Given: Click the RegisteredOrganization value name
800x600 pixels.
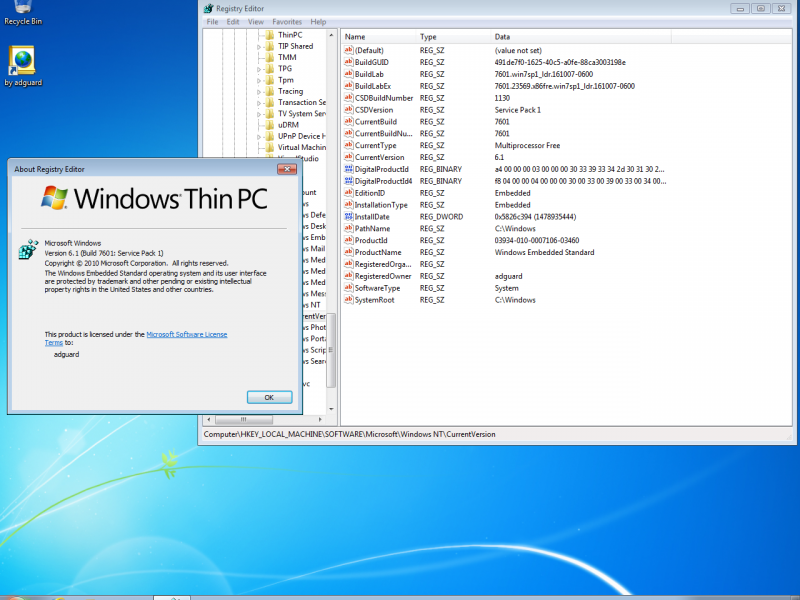Looking at the screenshot, I should pyautogui.click(x=383, y=264).
